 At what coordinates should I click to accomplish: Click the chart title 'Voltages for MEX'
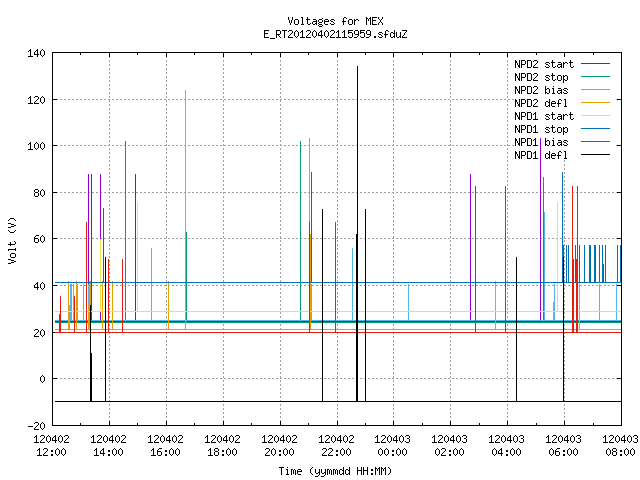coord(335,21)
